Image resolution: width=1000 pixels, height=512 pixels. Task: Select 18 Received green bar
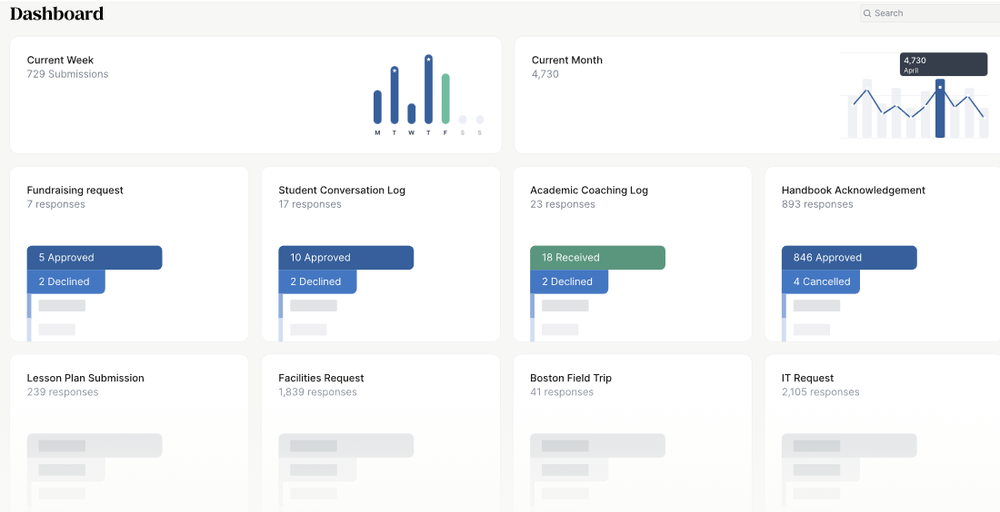click(x=597, y=258)
